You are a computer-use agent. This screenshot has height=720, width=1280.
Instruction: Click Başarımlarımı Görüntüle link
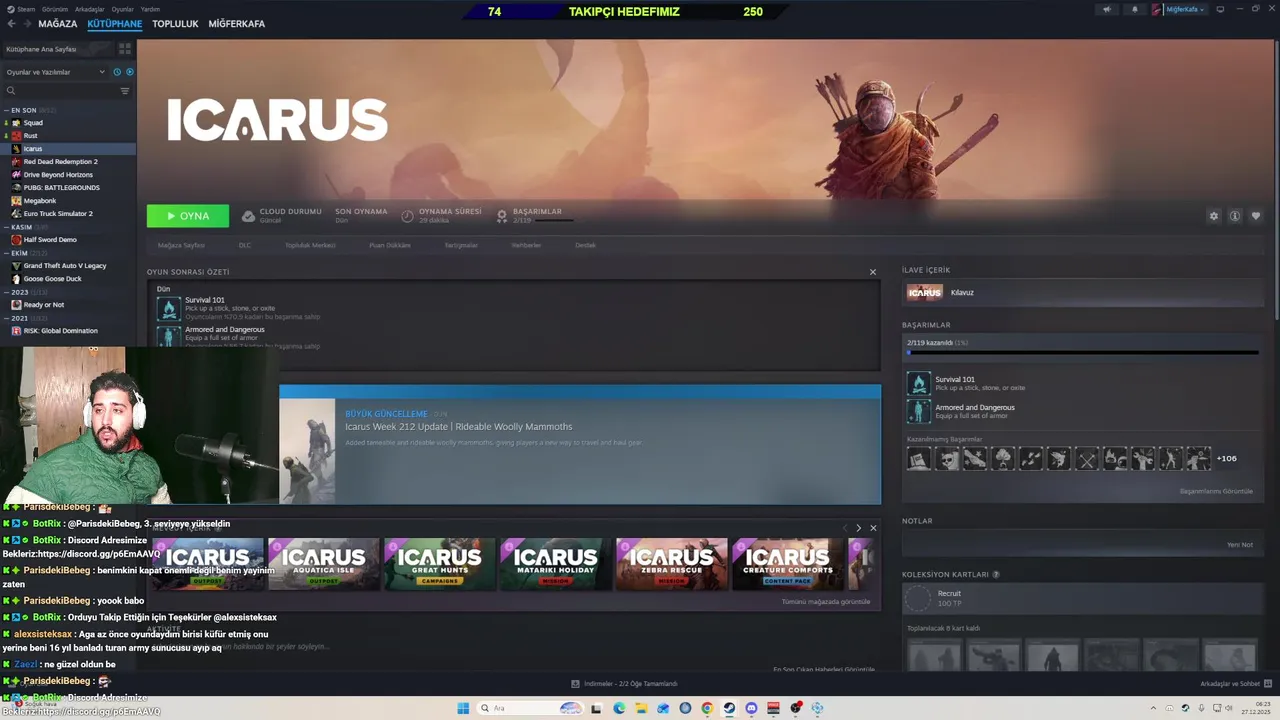(x=1216, y=491)
